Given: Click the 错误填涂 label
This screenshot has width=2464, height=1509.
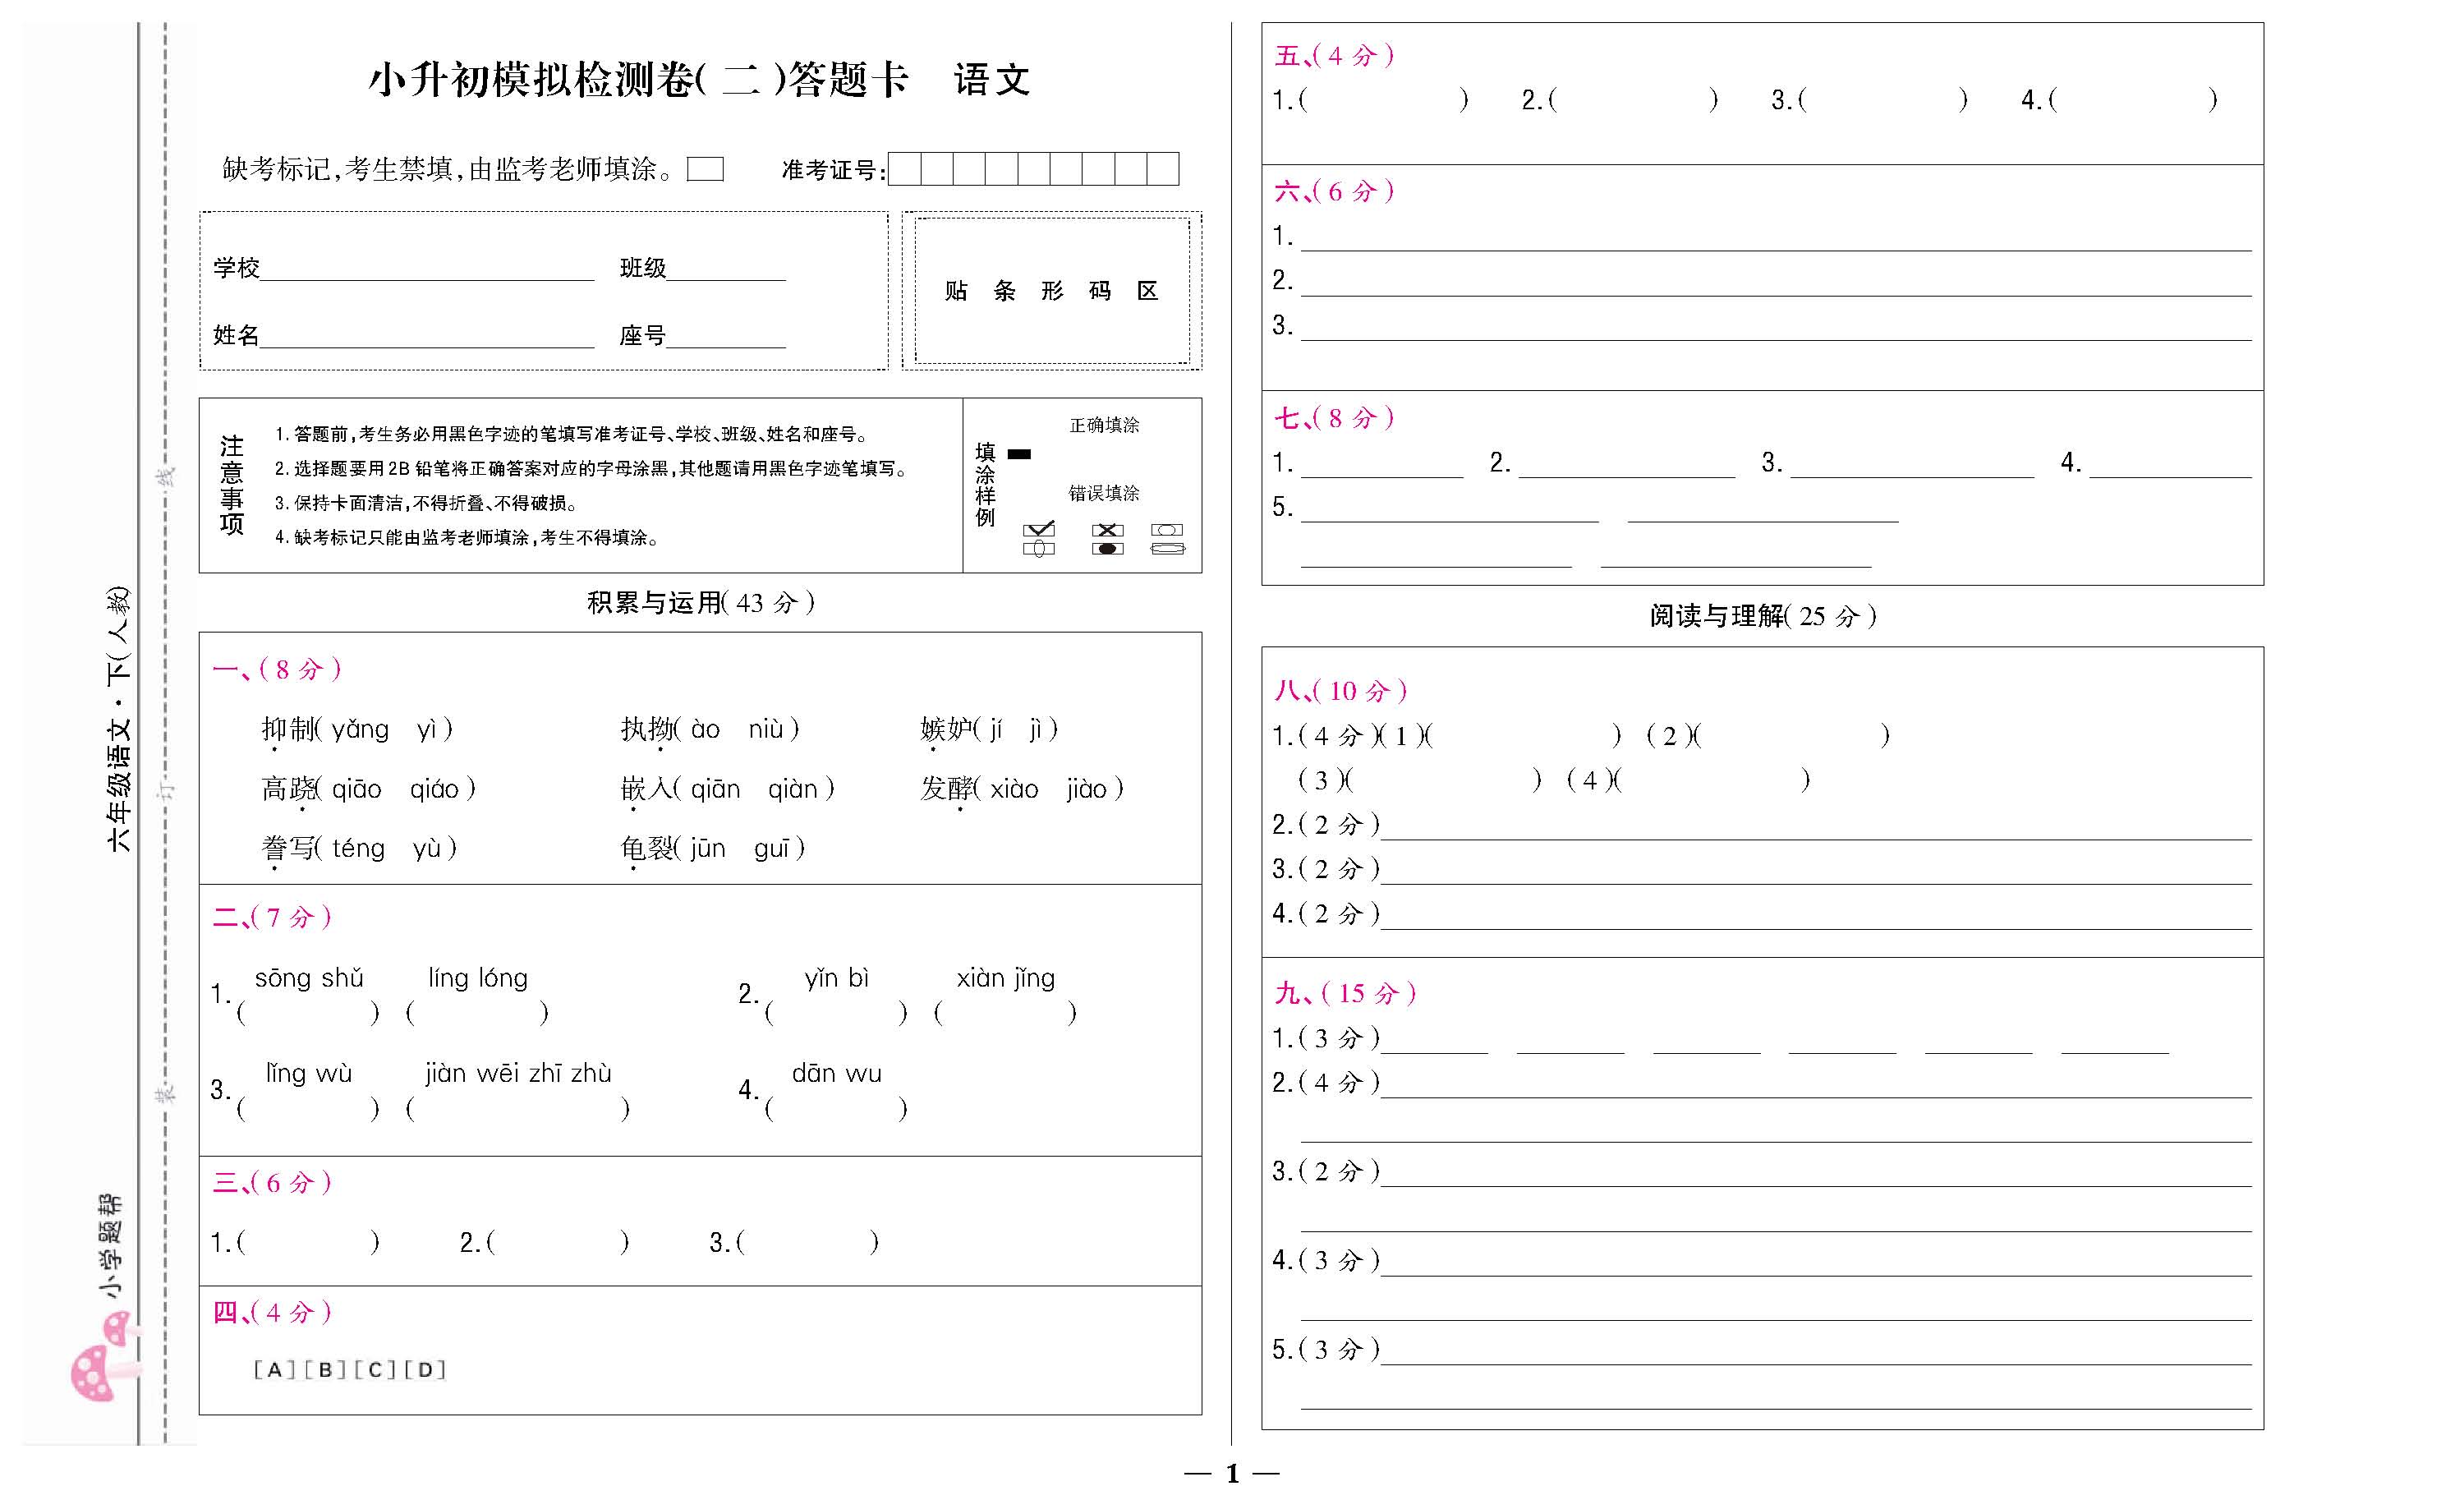Looking at the screenshot, I should point(1104,493).
